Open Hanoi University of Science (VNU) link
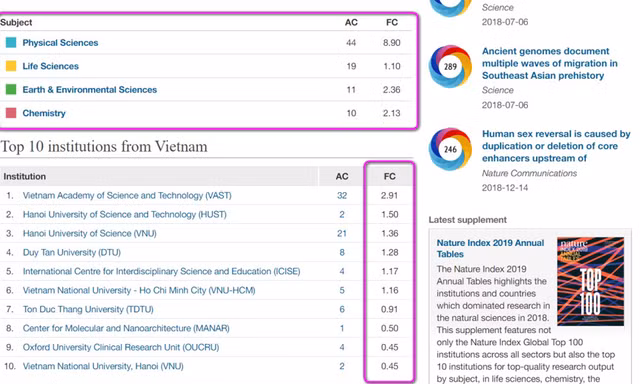This screenshot has width=640, height=384. tap(89, 233)
